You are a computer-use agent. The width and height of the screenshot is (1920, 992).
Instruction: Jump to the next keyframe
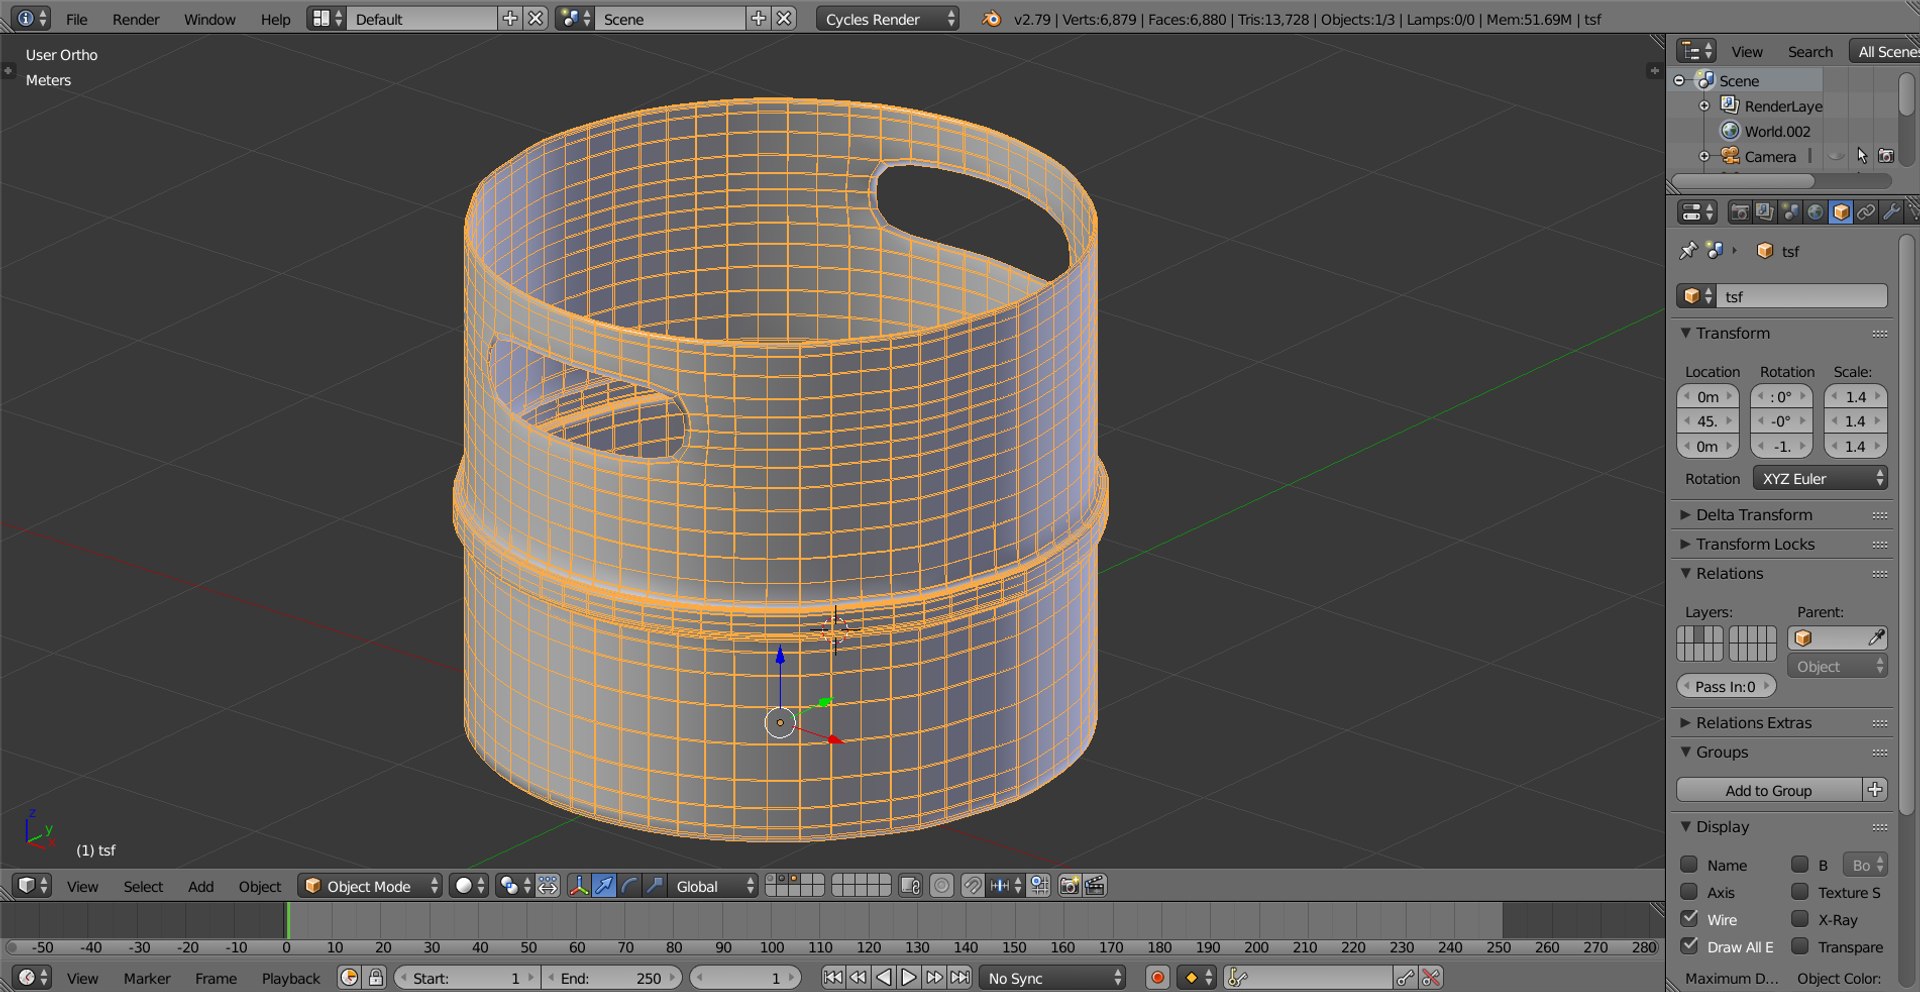coord(934,977)
